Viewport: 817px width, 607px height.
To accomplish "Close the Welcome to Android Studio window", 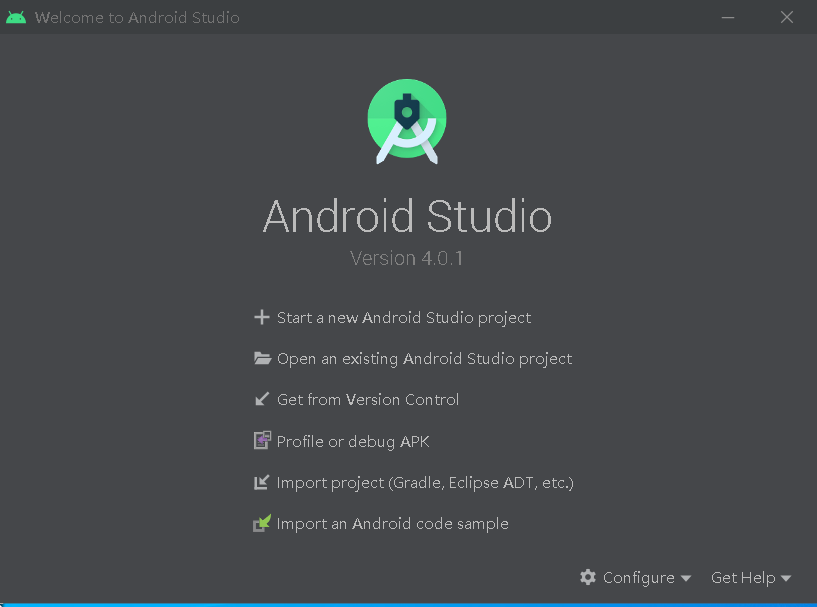I will coord(787,17).
